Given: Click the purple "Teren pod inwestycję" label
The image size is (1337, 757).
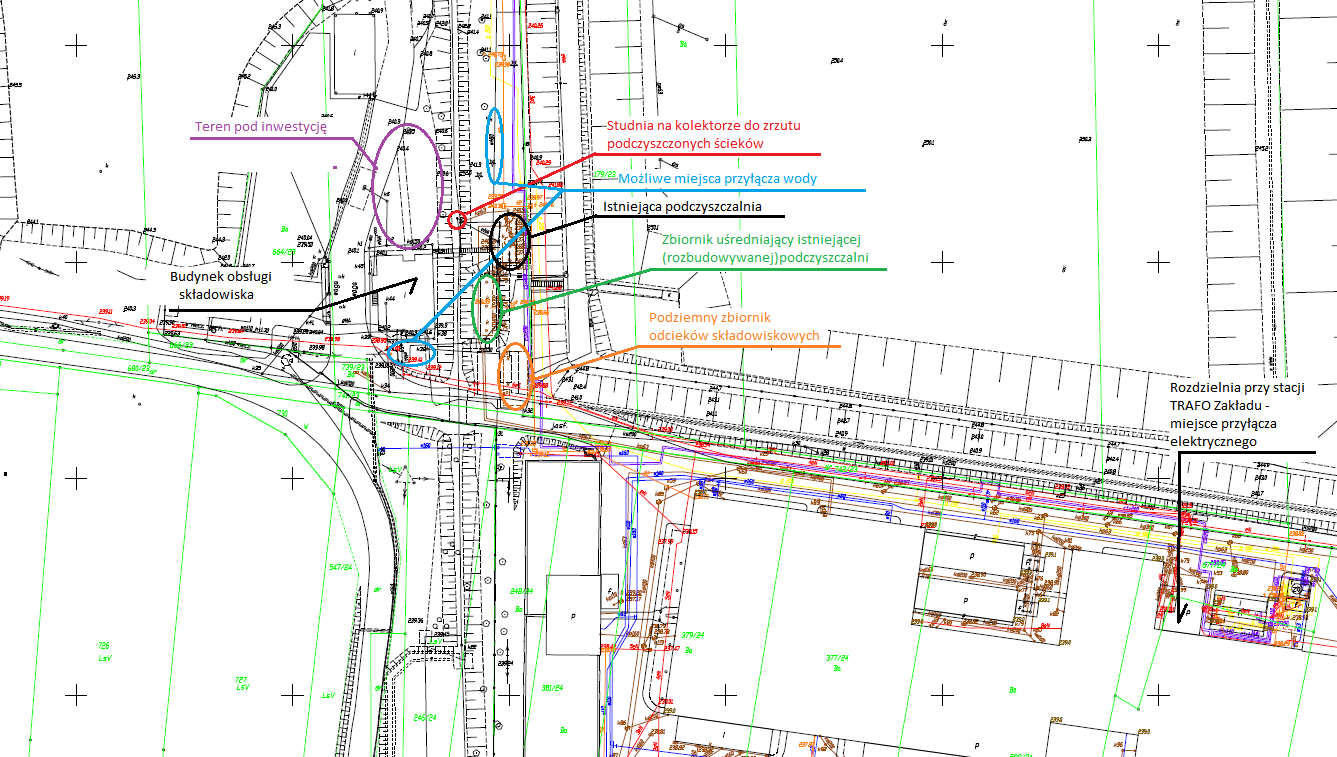Looking at the screenshot, I should pyautogui.click(x=260, y=129).
